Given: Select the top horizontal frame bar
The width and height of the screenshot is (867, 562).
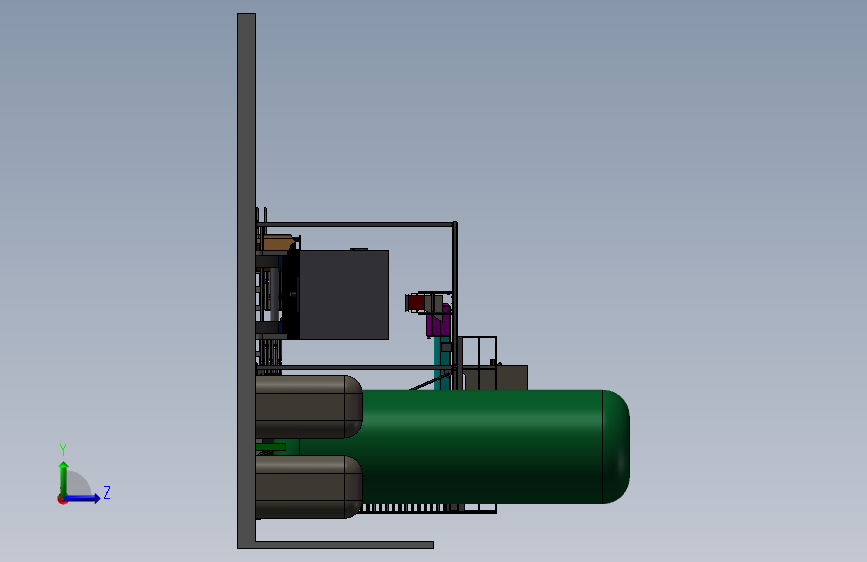Looking at the screenshot, I should coord(357,224).
